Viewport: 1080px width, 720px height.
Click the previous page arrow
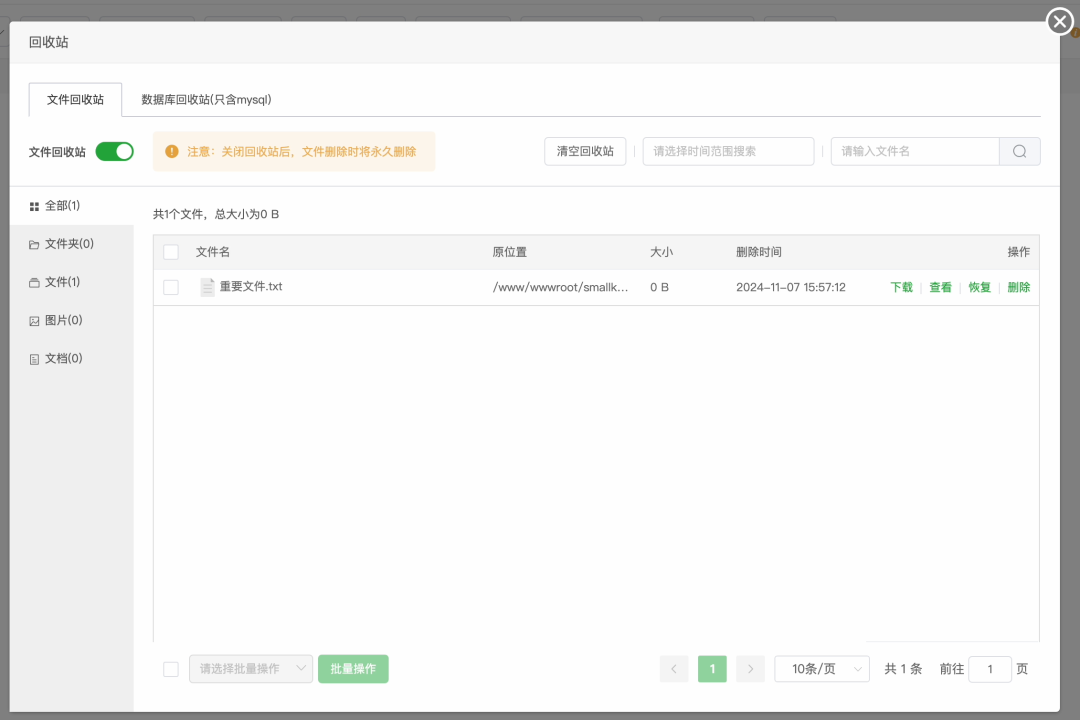(674, 669)
